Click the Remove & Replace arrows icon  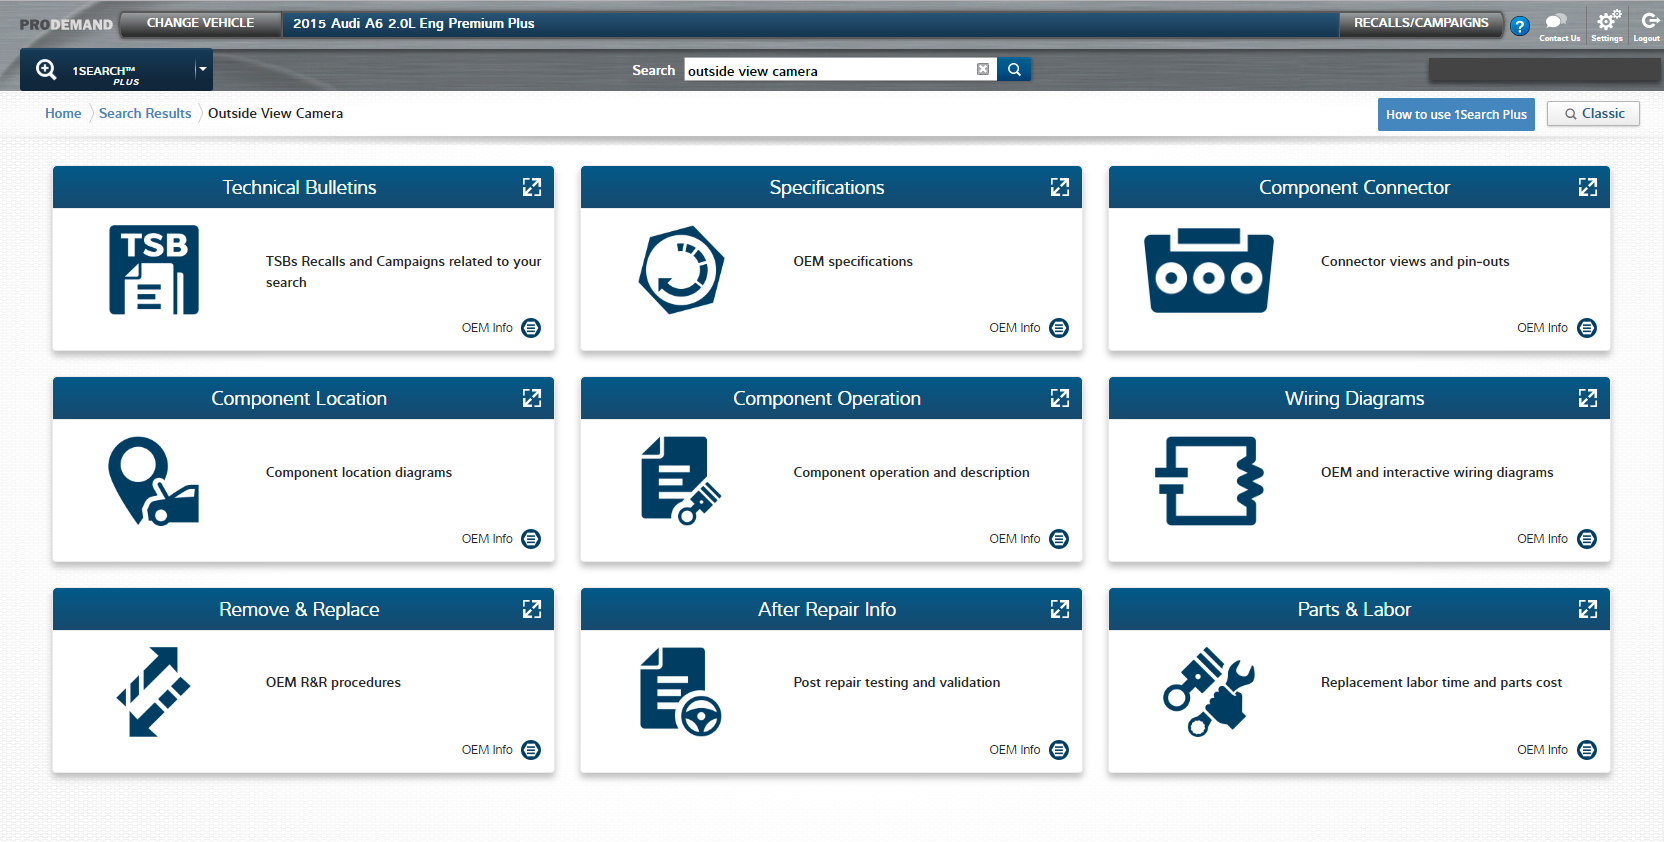coord(153,692)
